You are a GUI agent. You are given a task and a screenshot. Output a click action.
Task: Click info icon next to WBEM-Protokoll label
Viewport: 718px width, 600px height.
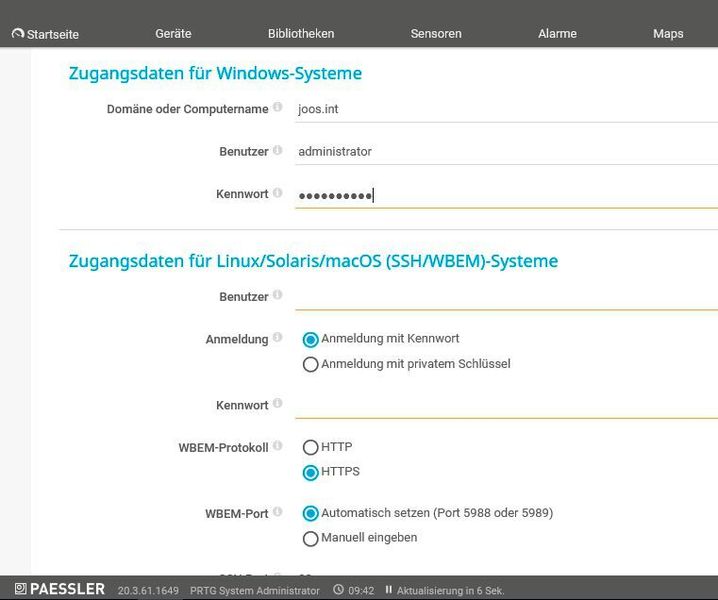(277, 446)
